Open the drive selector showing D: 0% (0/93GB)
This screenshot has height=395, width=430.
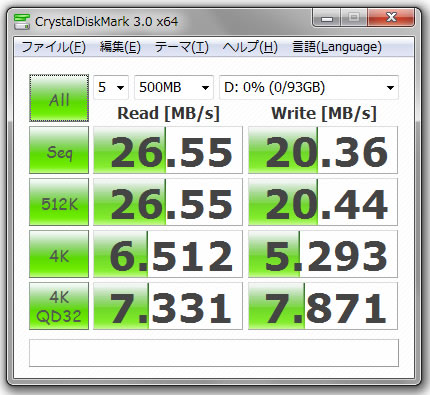pyautogui.click(x=309, y=87)
